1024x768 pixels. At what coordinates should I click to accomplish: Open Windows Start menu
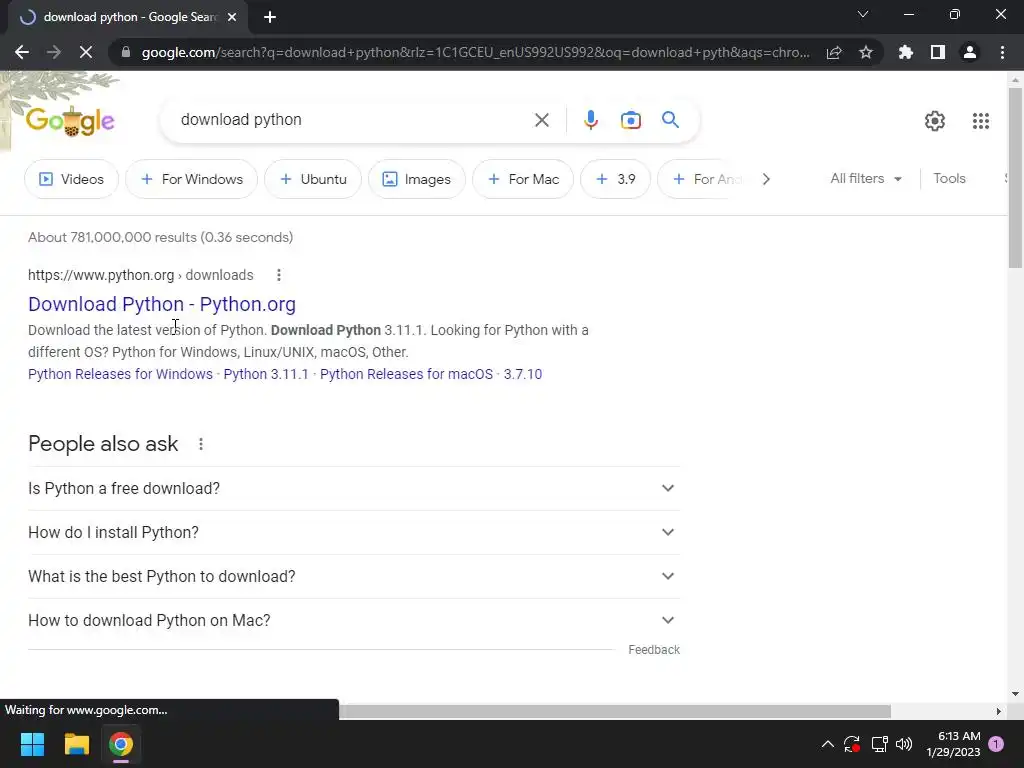[32, 744]
